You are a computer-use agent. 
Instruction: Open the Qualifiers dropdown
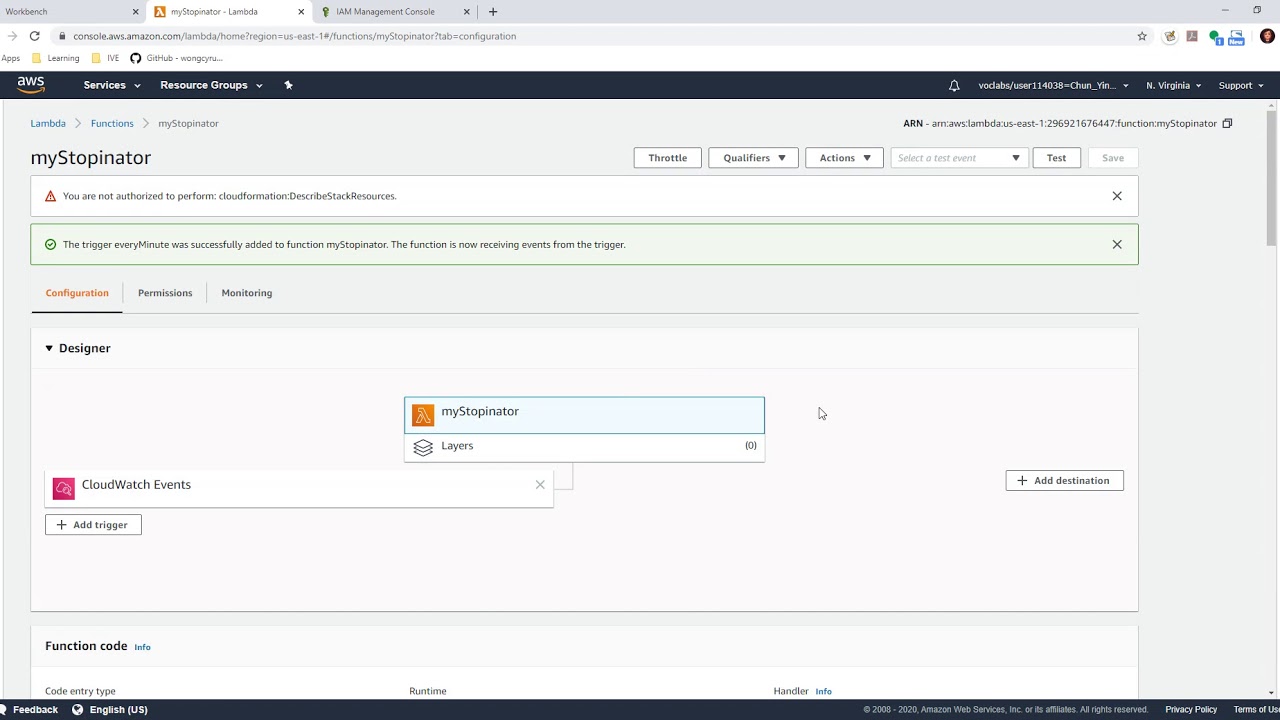tap(753, 158)
